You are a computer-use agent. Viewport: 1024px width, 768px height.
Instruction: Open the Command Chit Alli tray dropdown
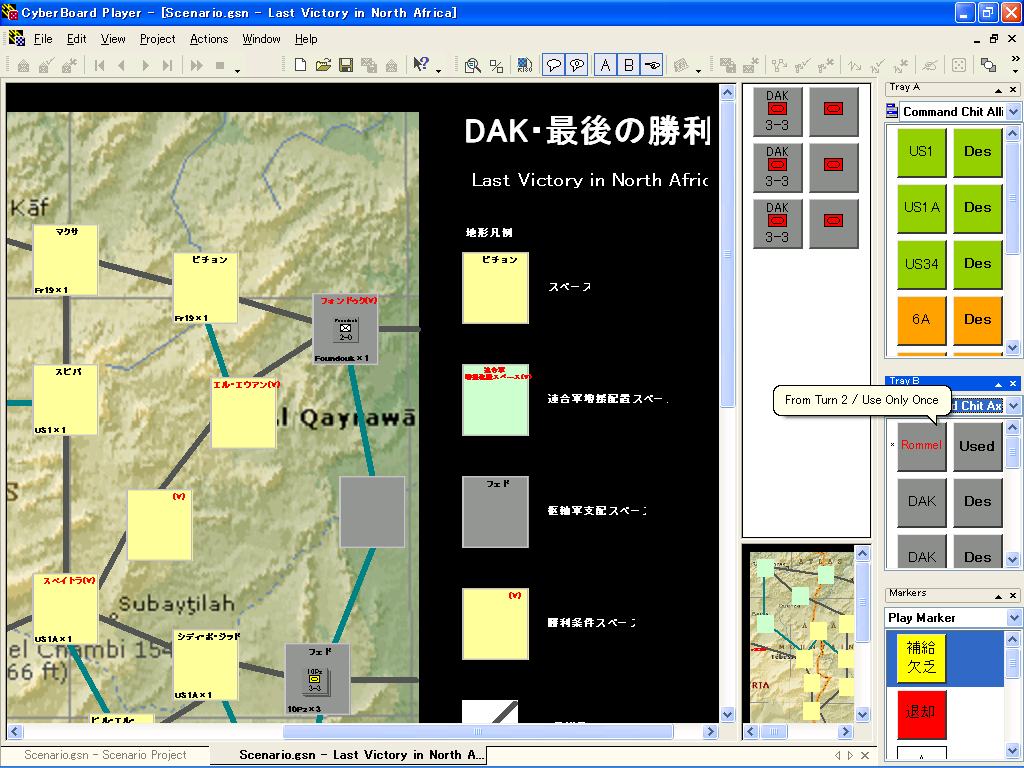tap(1014, 112)
